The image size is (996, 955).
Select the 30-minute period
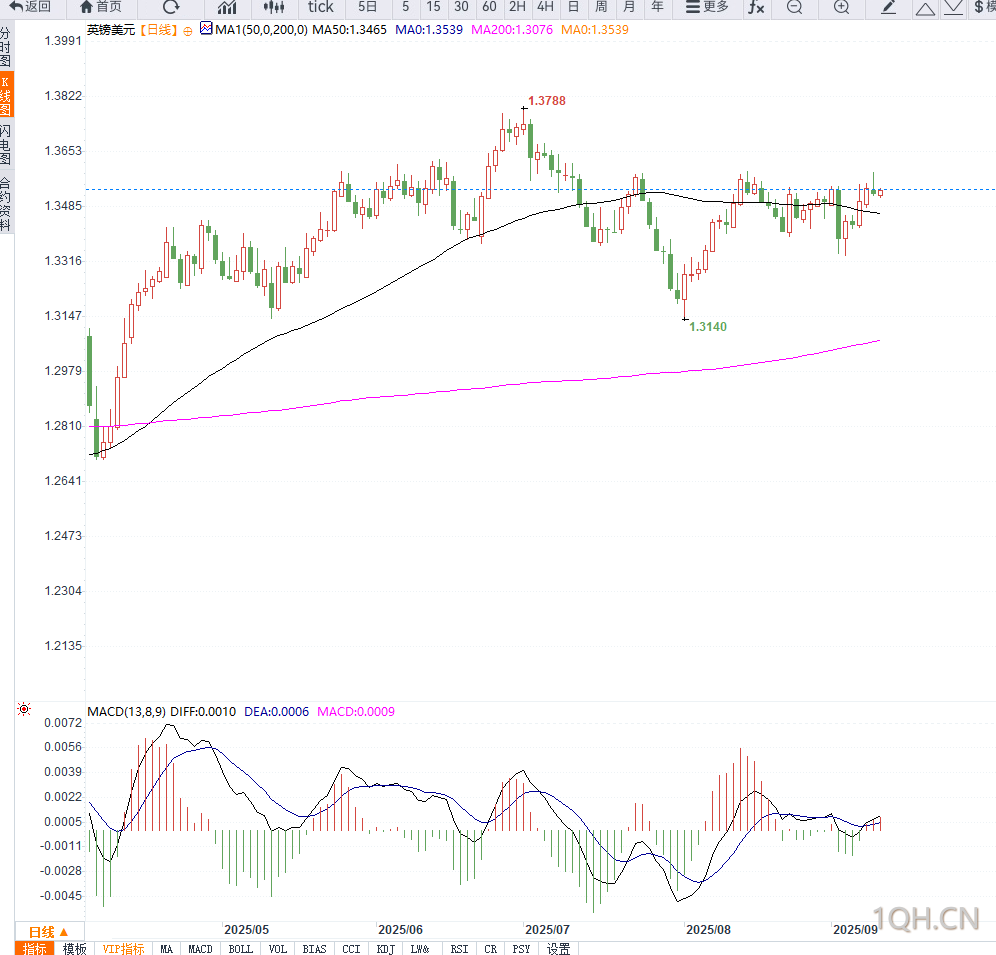[x=461, y=7]
